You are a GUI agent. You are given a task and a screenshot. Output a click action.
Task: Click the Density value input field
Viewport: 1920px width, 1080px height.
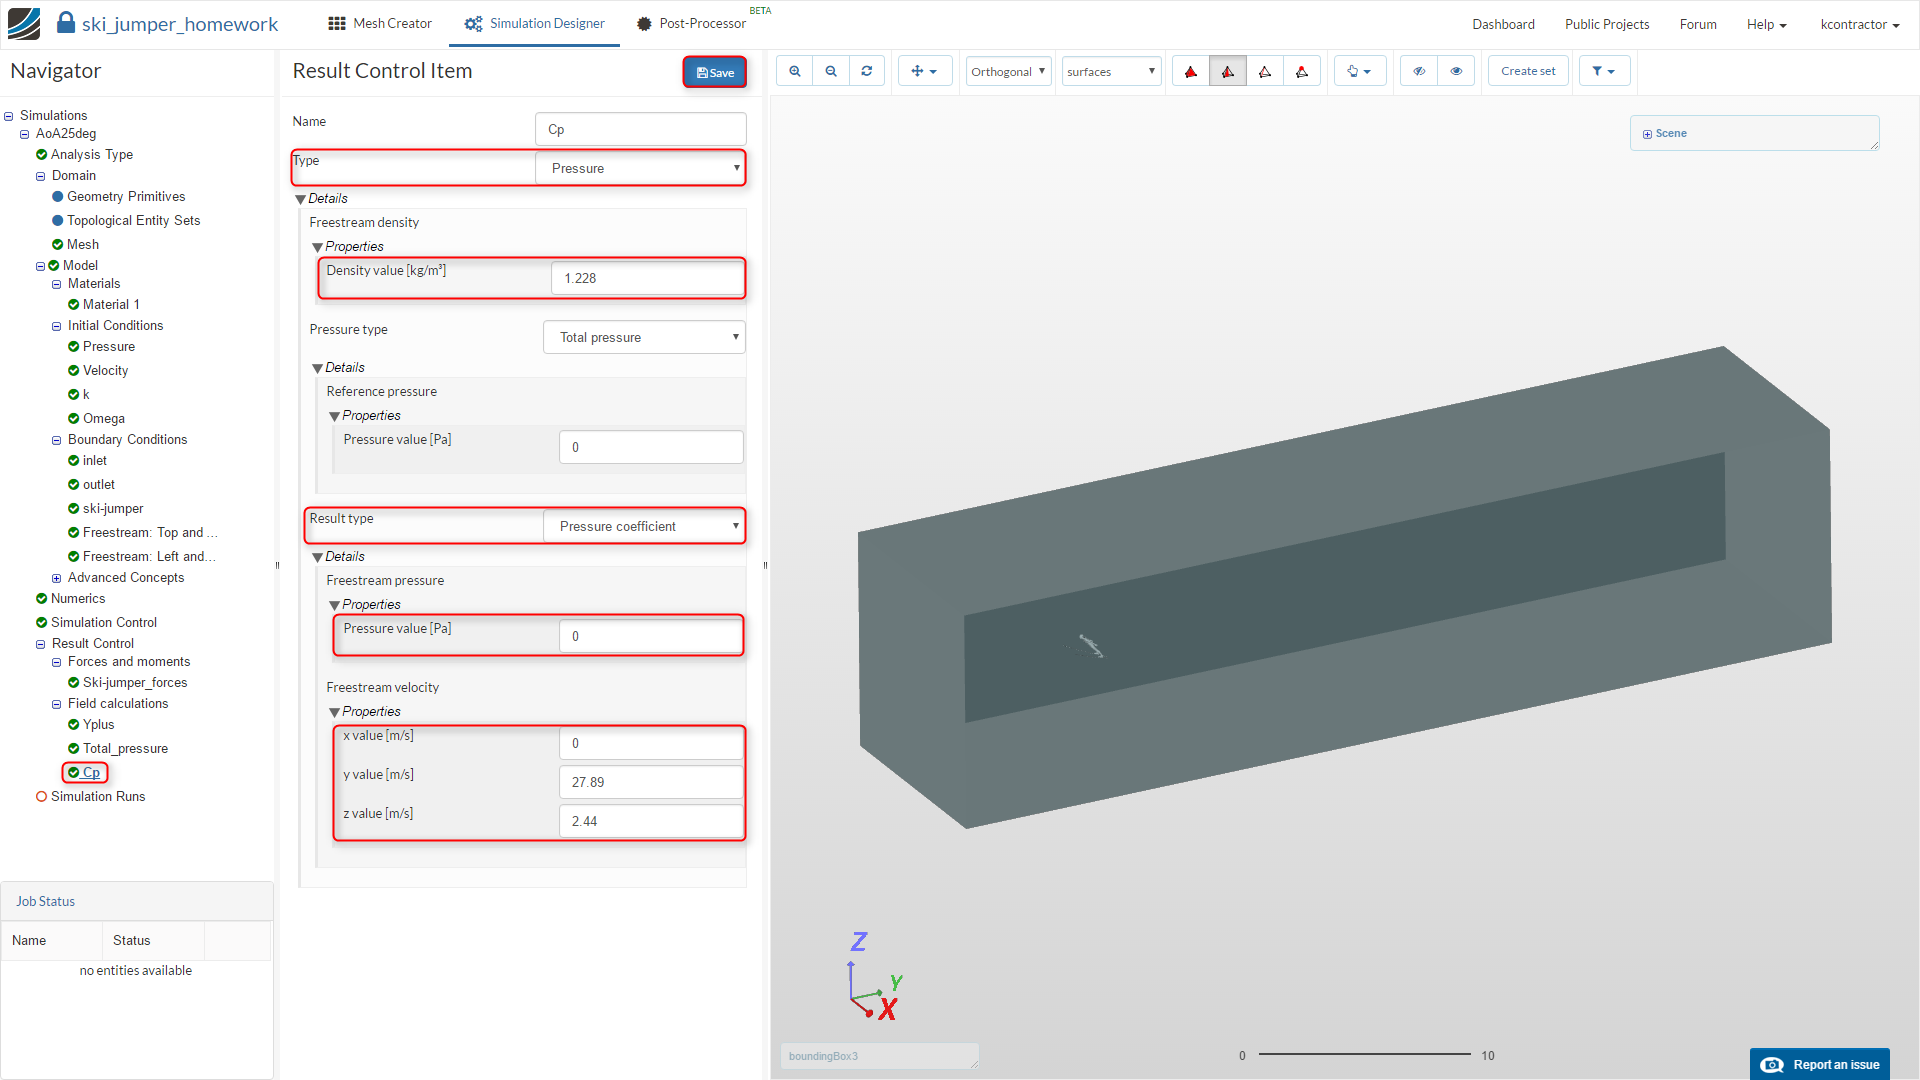point(647,278)
